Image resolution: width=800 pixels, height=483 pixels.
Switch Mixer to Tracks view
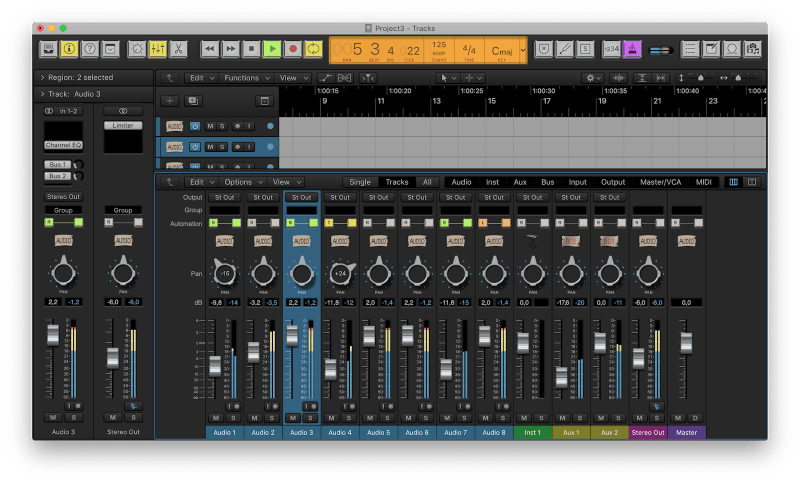pos(397,182)
